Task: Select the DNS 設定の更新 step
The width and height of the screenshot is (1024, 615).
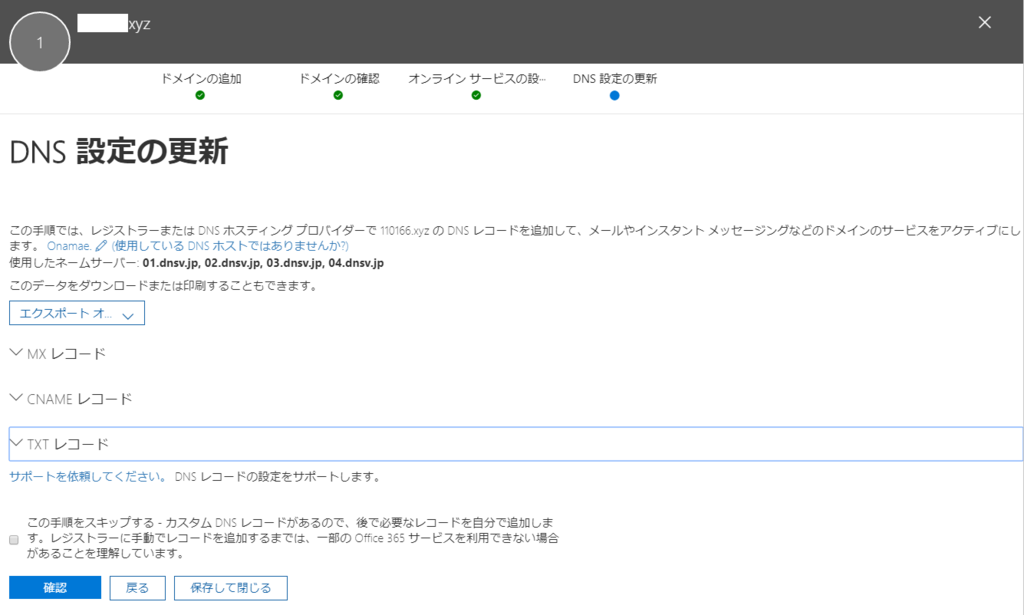Action: (x=615, y=79)
